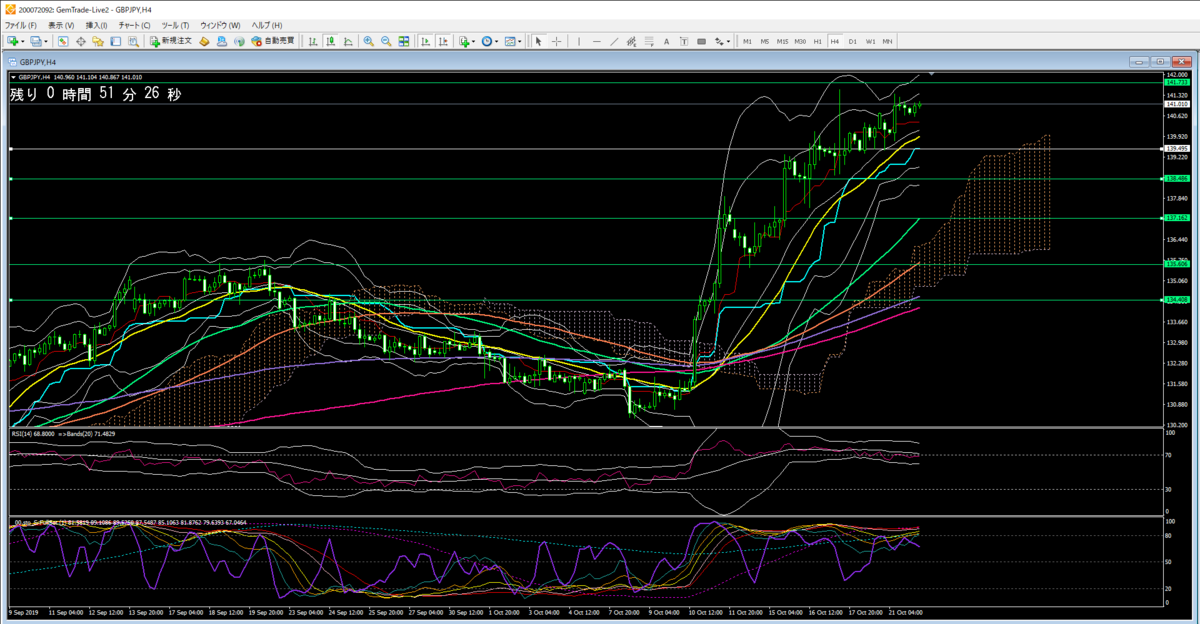Click the people community icon in toolbar
This screenshot has height=624, width=1200.
point(221,41)
